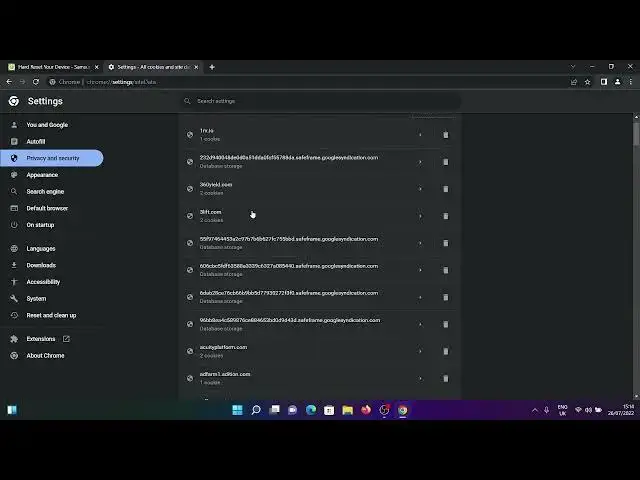640x480 pixels.
Task: Delete site data for 1rx.io
Action: (446, 135)
